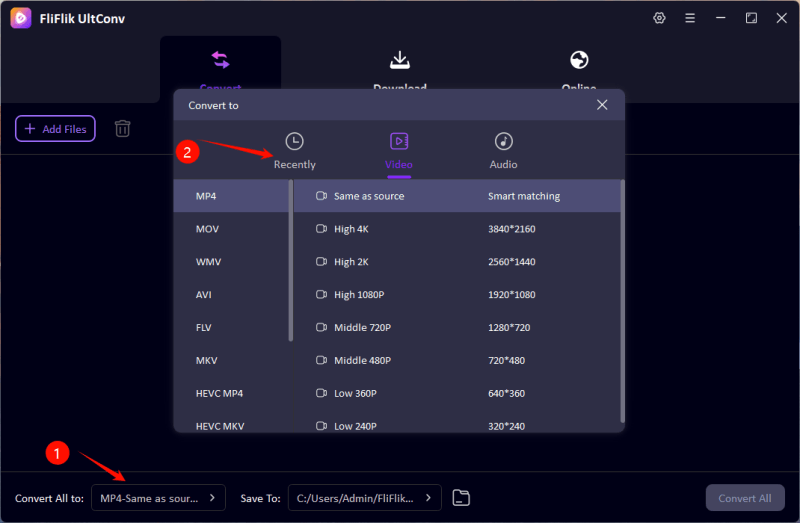The height and width of the screenshot is (523, 800).
Task: Switch to the Recently tab
Action: tap(294, 150)
